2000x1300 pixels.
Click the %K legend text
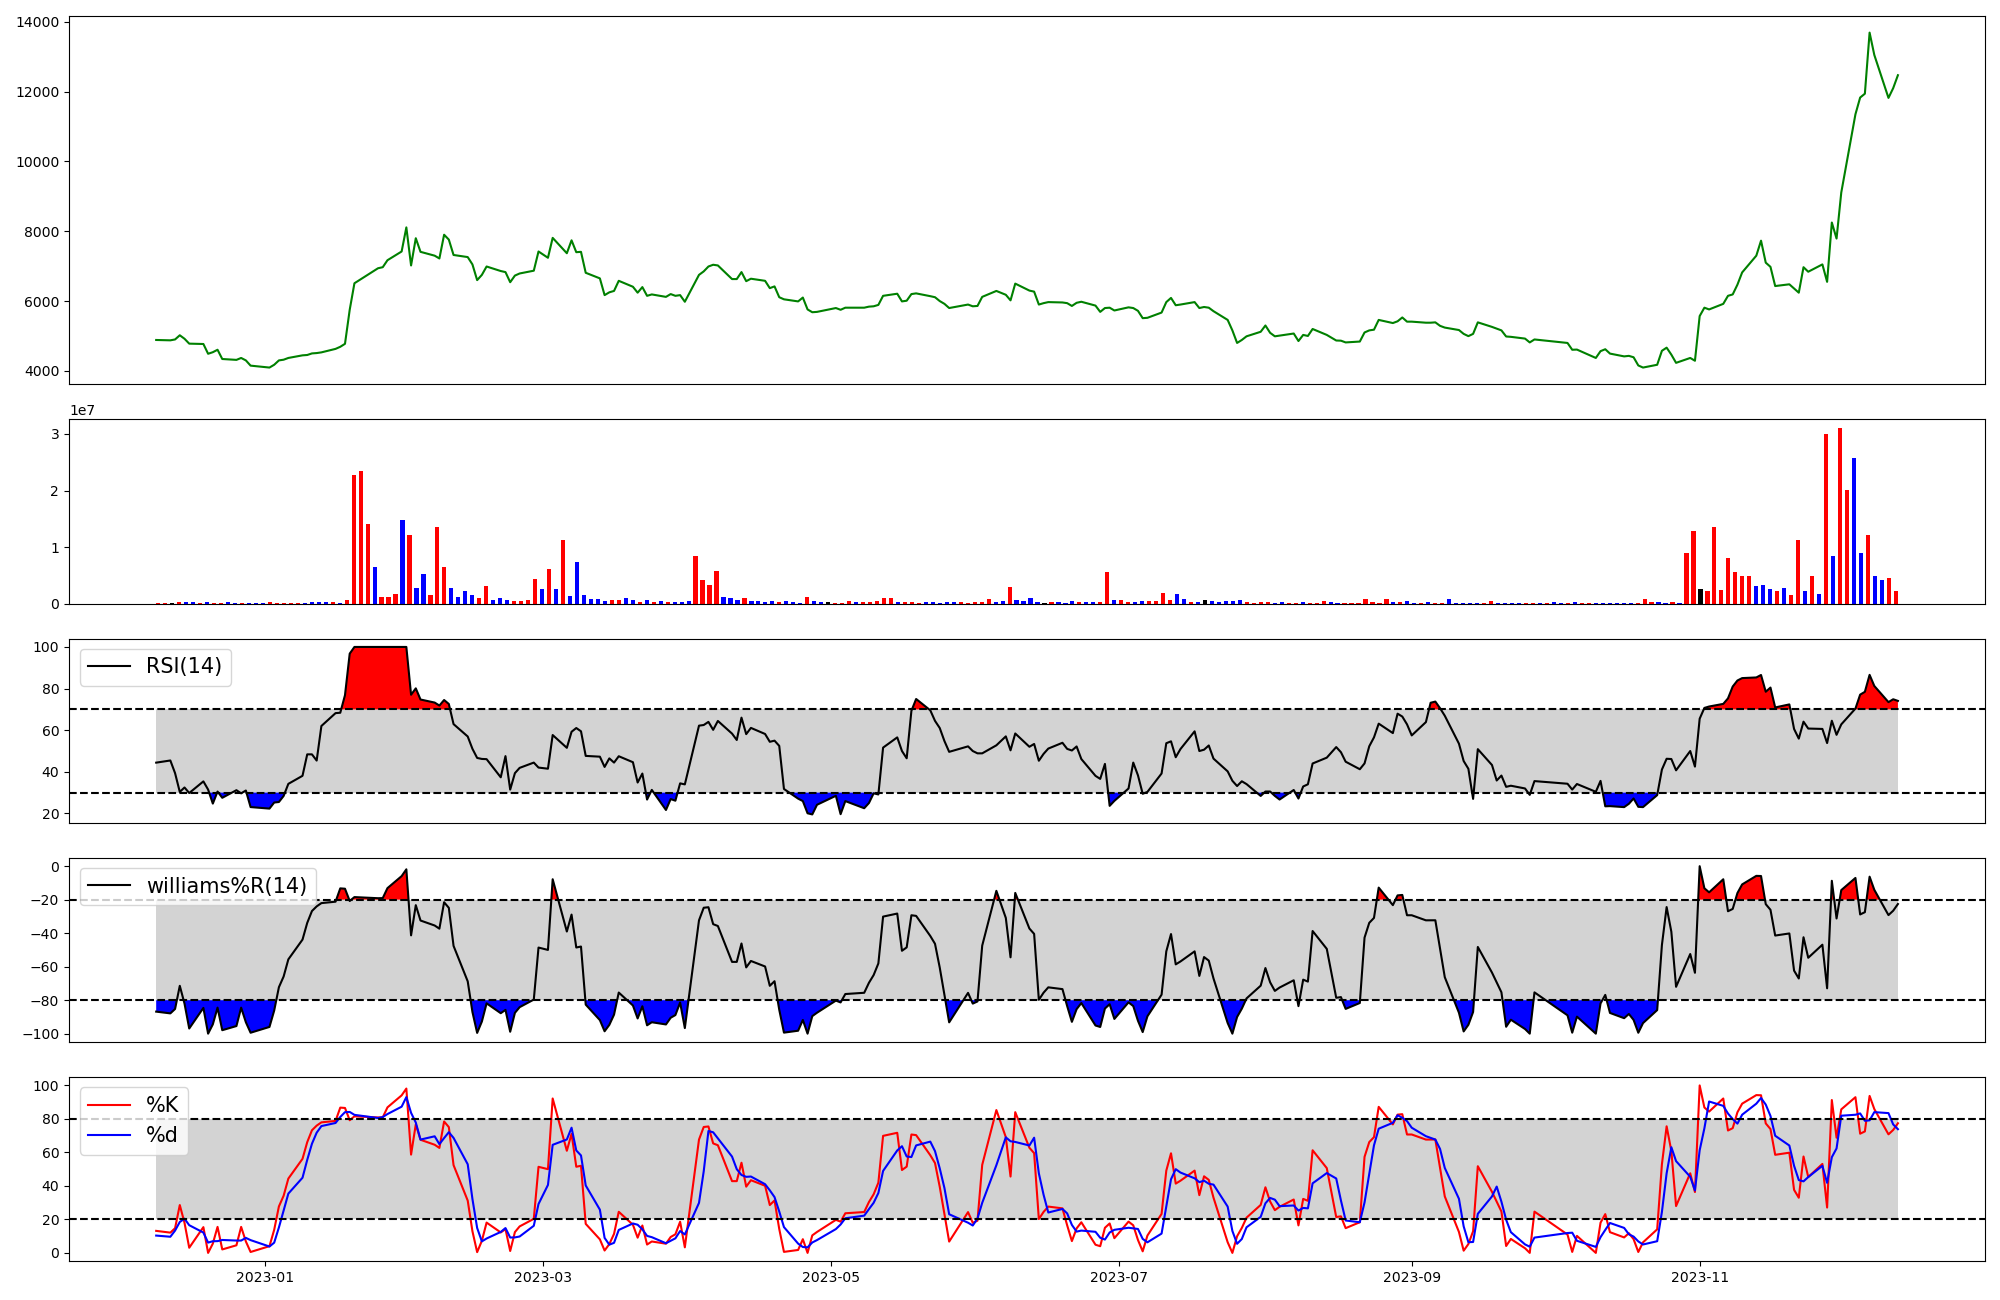(x=162, y=1105)
